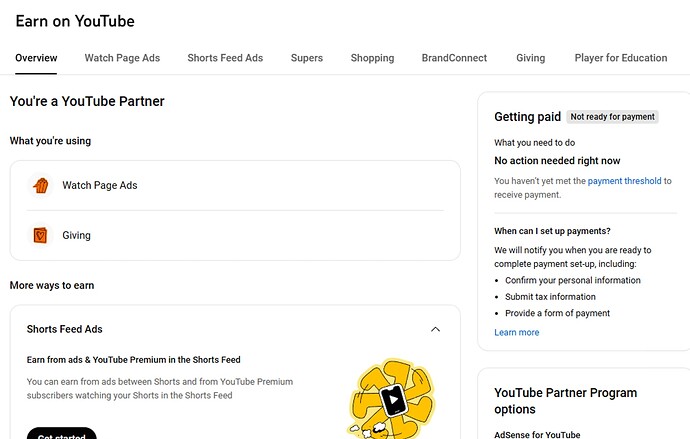690x439 pixels.
Task: Click the What you're using heading
Action: pos(50,141)
